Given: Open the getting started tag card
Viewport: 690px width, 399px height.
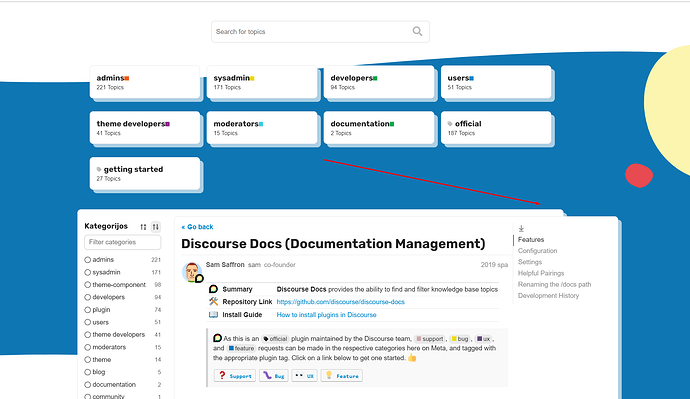Looking at the screenshot, I should click(144, 173).
